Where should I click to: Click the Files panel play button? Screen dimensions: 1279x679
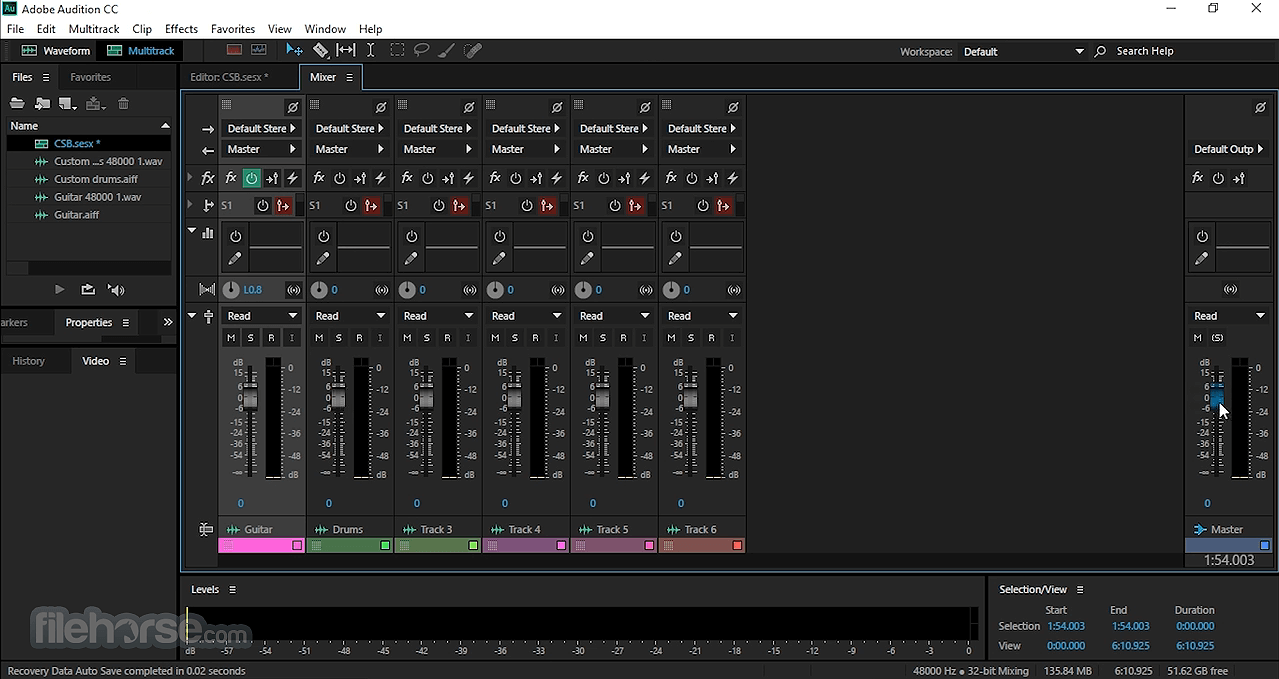59,290
